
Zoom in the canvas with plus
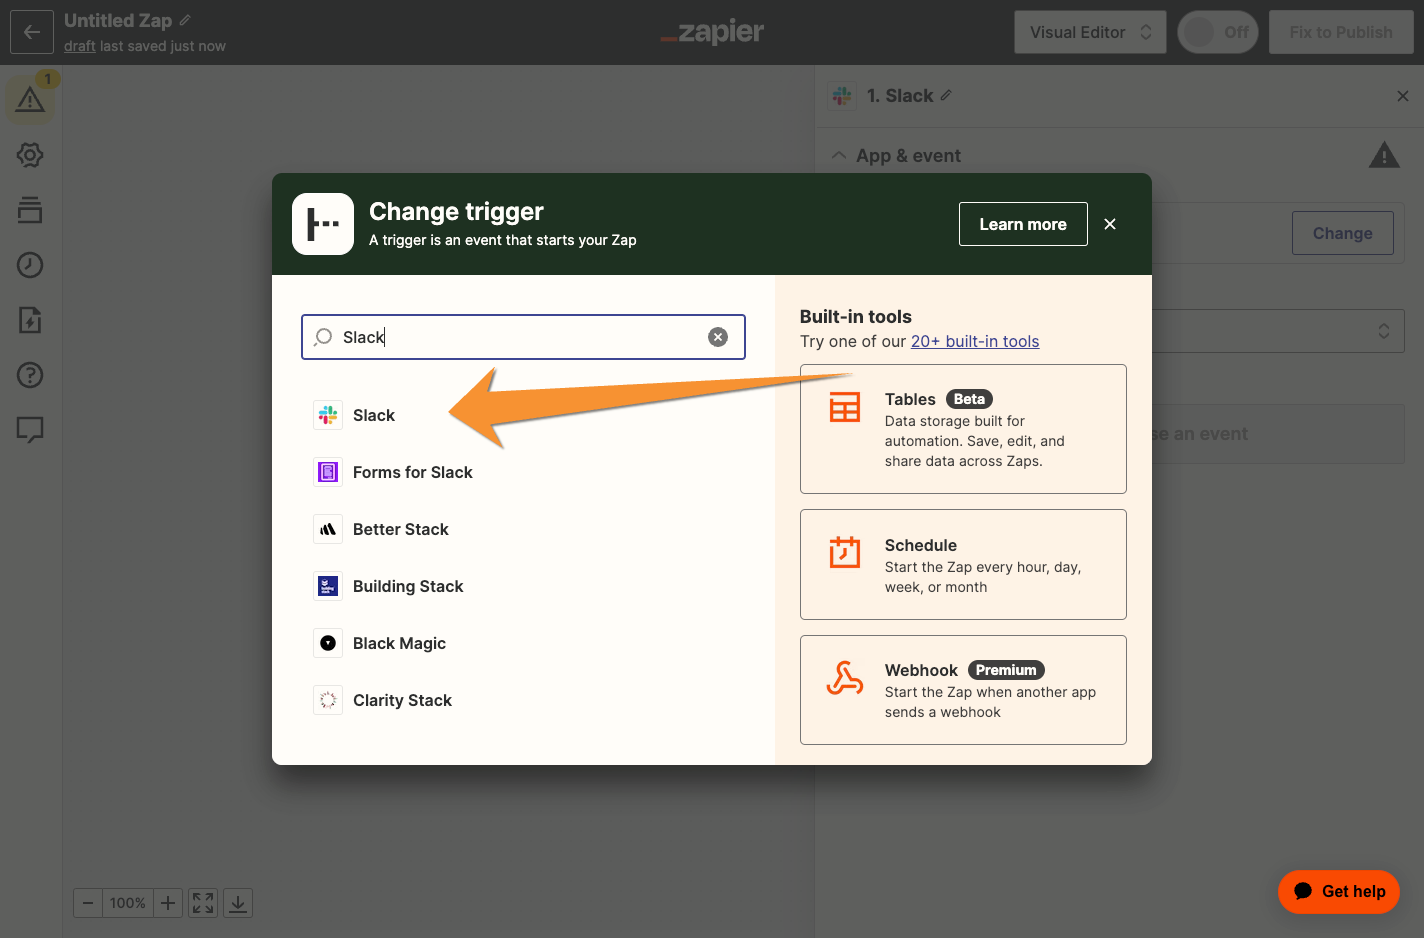[168, 903]
